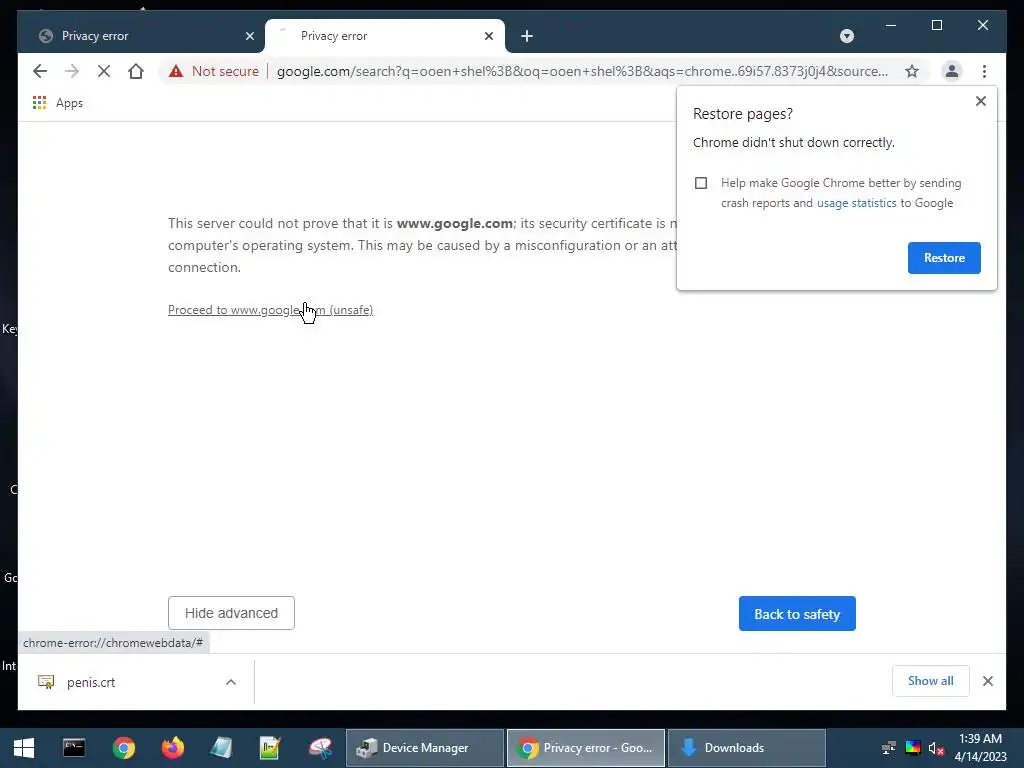
Task: Open the Windows Start menu
Action: point(24,748)
